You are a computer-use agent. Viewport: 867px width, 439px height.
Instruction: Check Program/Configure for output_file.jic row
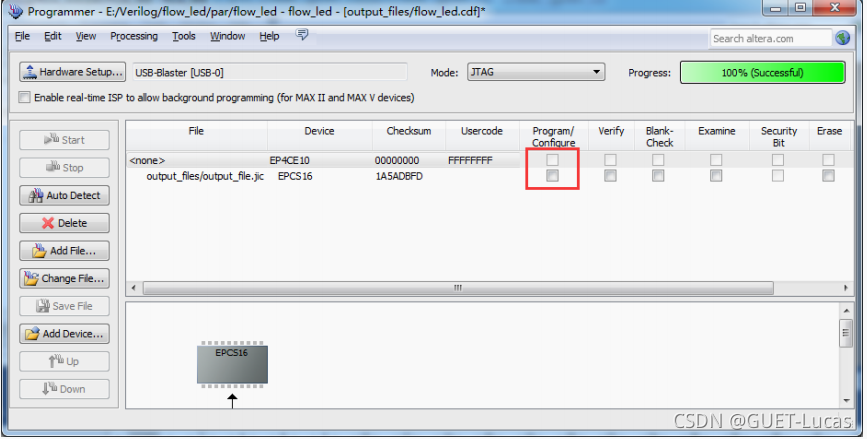click(x=552, y=176)
